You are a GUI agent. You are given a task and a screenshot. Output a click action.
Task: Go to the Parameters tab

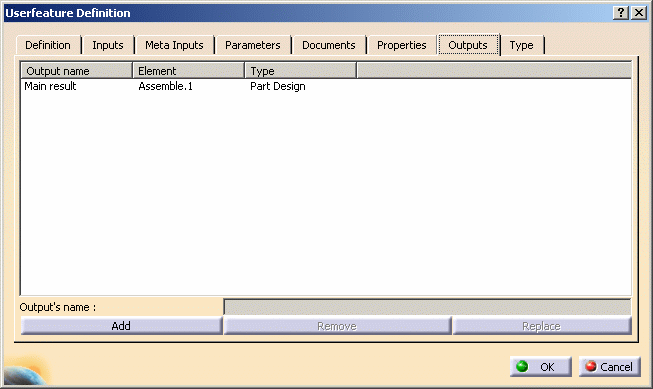[x=253, y=45]
